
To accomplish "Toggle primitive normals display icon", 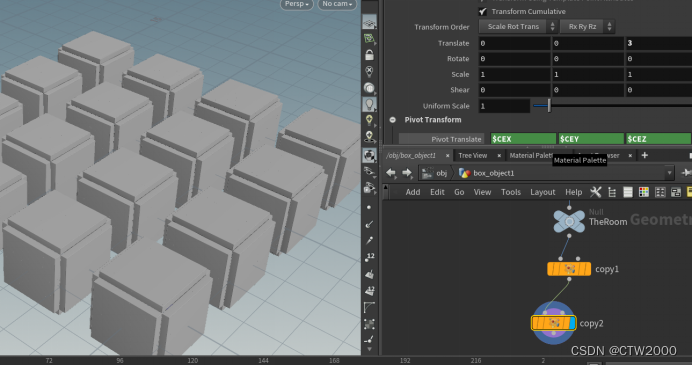I will point(370,274).
